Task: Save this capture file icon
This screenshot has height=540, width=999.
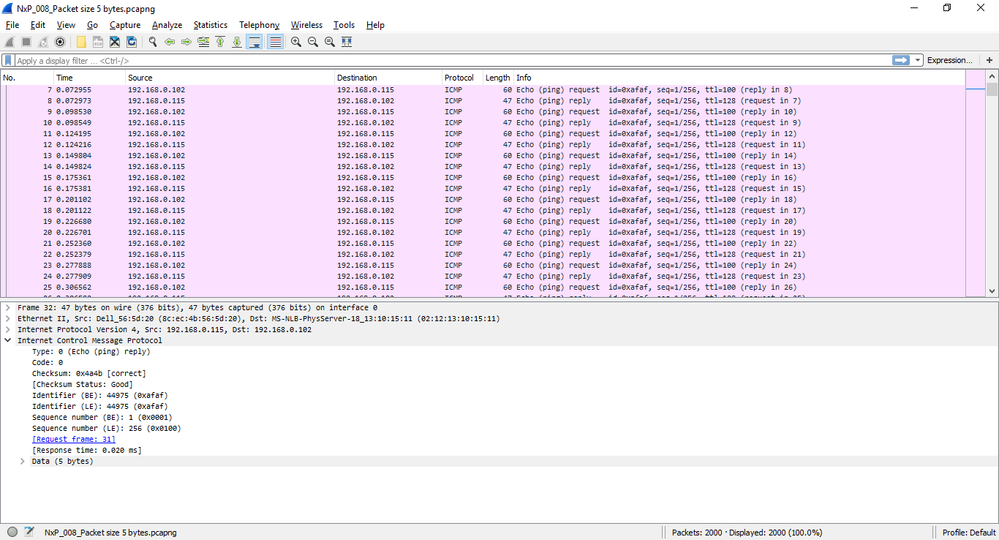Action: coord(97,42)
